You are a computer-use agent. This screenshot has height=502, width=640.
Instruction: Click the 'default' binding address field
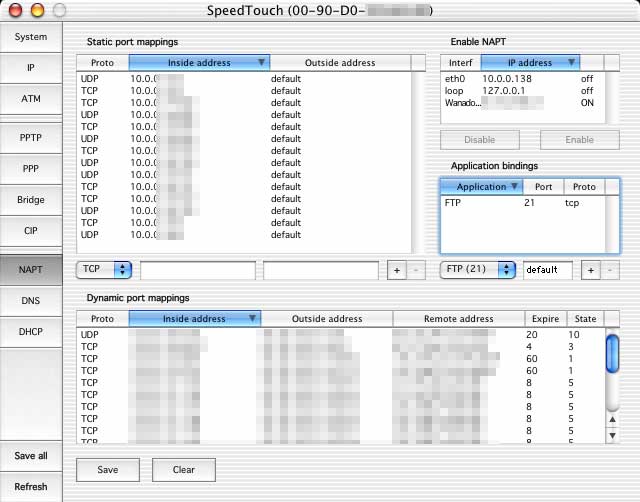548,270
